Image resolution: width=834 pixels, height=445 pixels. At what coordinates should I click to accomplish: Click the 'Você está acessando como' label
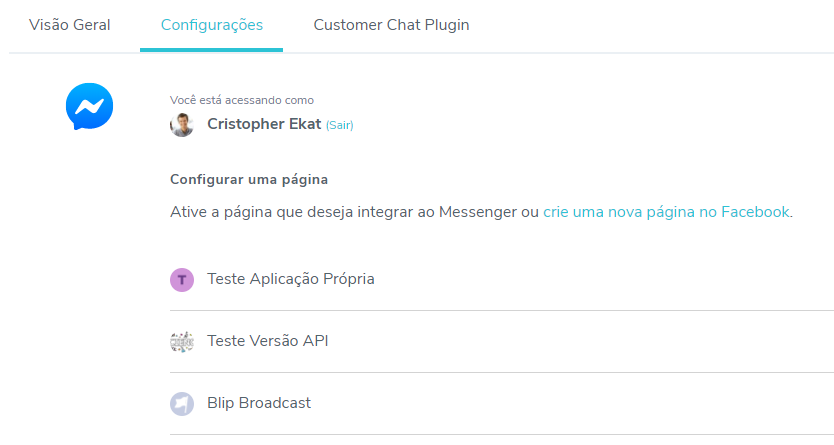[242, 100]
